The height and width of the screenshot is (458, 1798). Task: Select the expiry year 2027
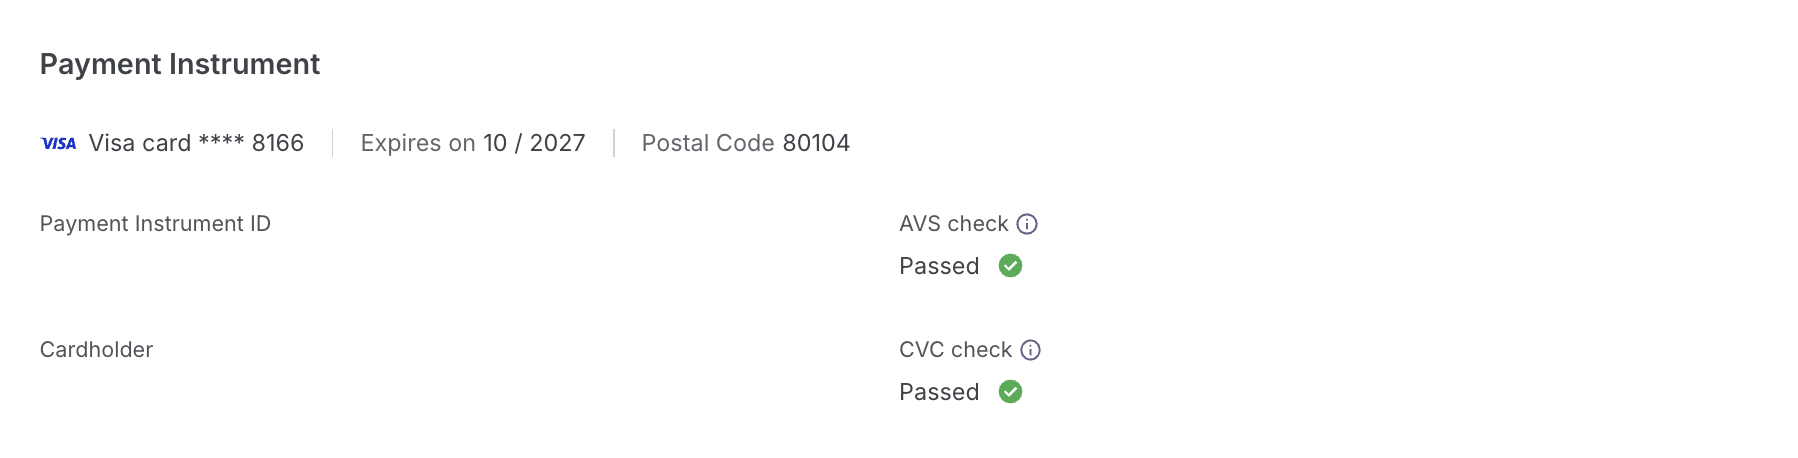tap(558, 143)
